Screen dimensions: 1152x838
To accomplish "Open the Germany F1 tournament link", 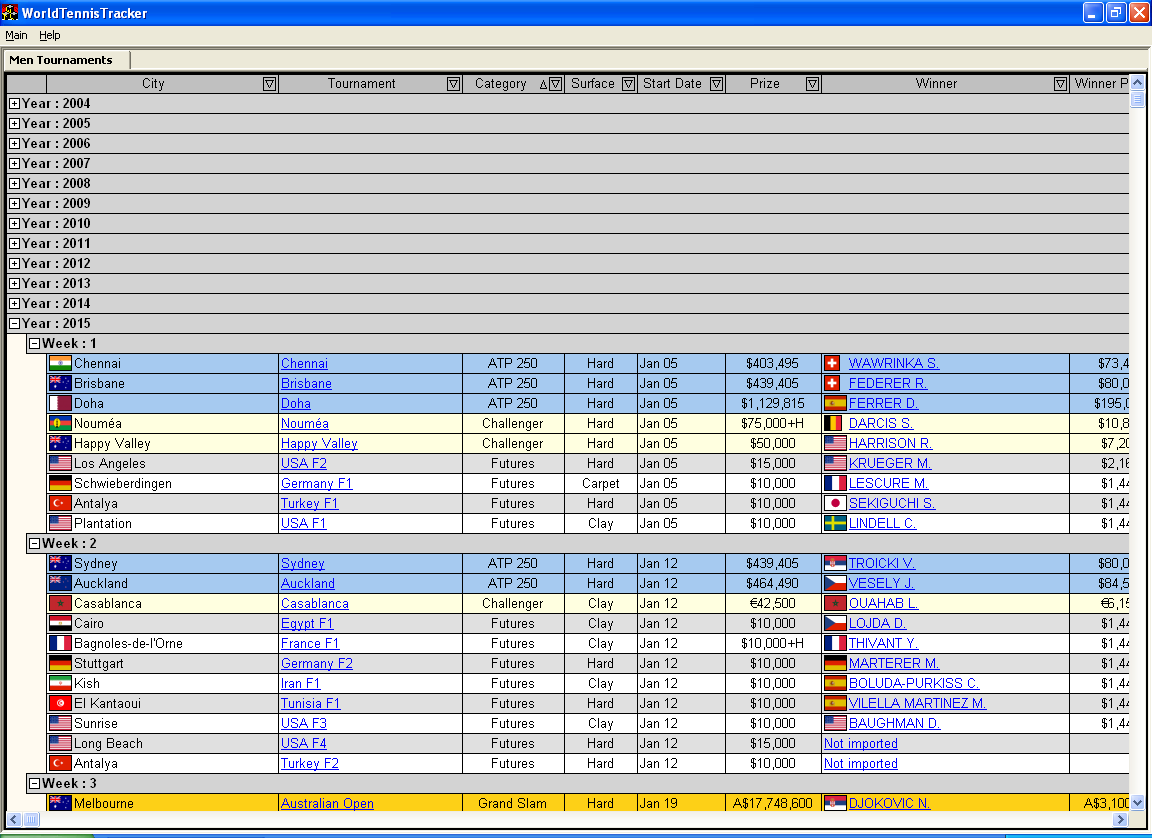I will (317, 483).
